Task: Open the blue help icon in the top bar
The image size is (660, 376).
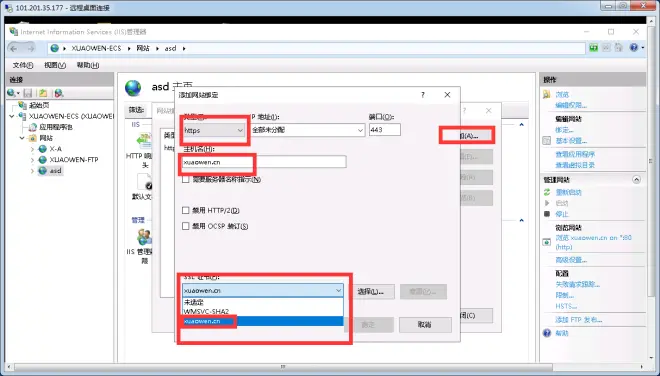Action: pyautogui.click(x=634, y=48)
